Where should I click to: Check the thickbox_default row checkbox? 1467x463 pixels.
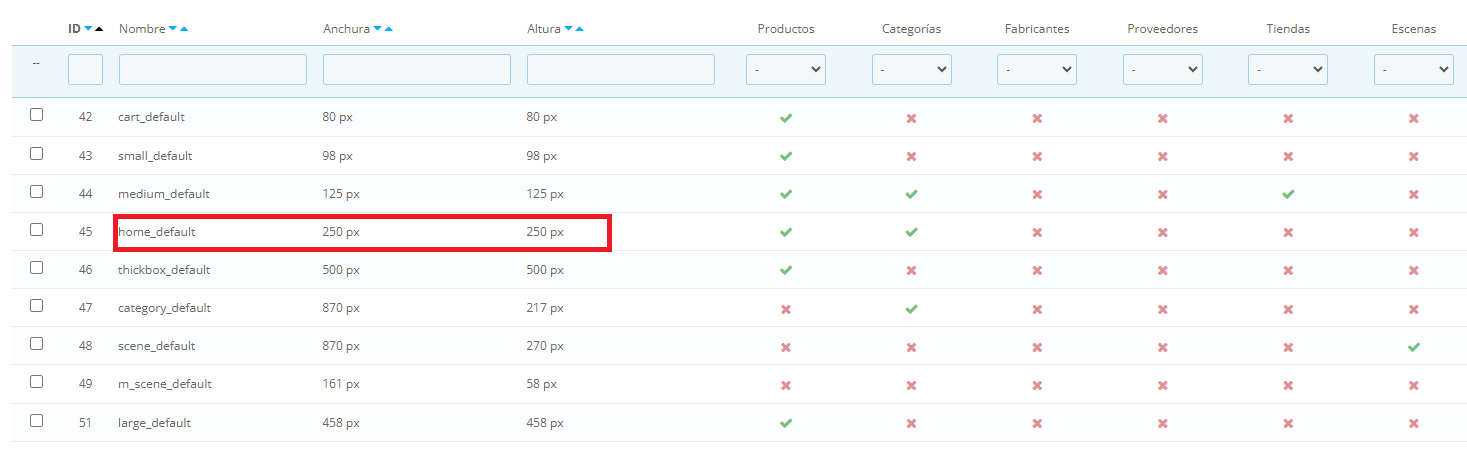click(x=36, y=267)
